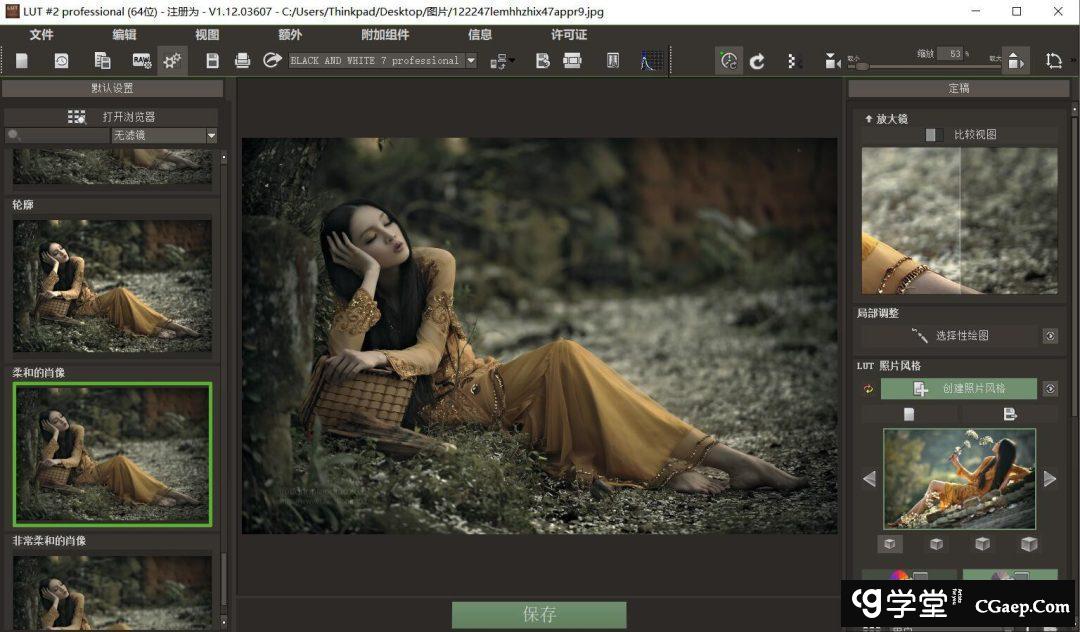
Task: Click the floppy disk save icon
Action: (x=212, y=61)
